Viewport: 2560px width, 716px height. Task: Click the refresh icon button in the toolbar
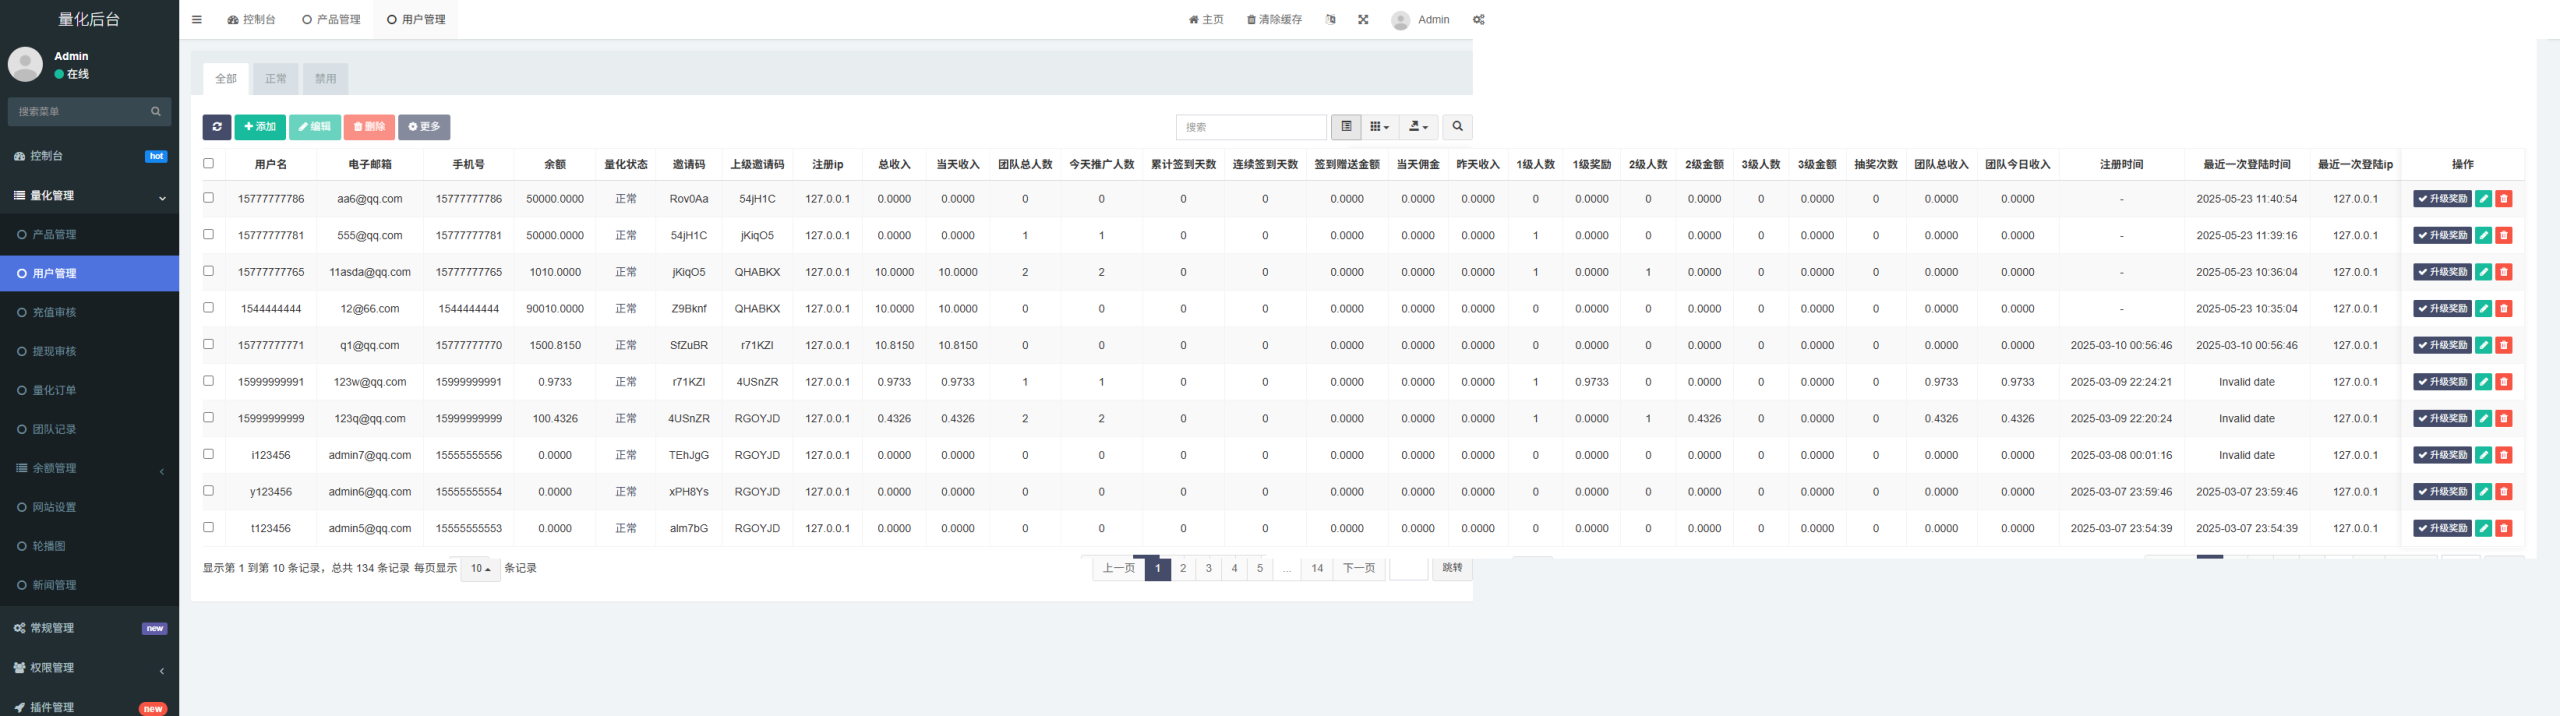click(x=216, y=127)
